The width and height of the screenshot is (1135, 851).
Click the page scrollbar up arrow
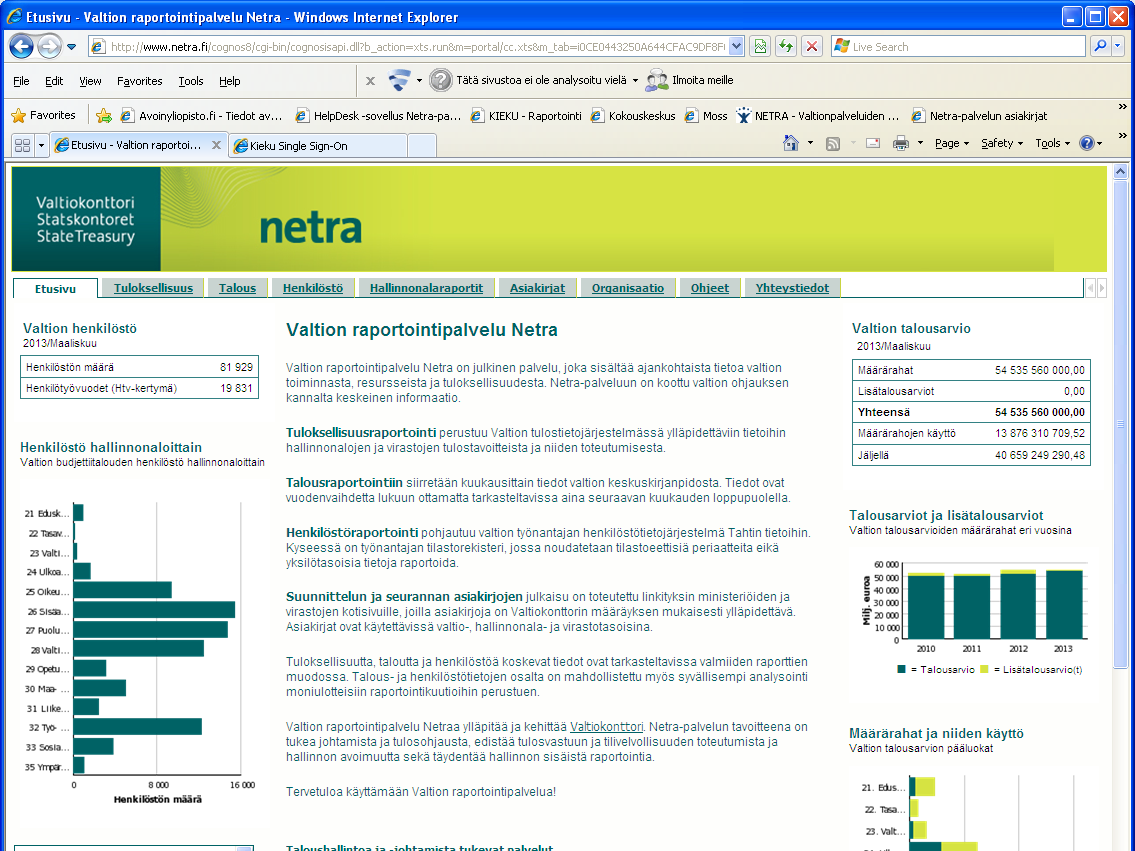coord(1120,172)
